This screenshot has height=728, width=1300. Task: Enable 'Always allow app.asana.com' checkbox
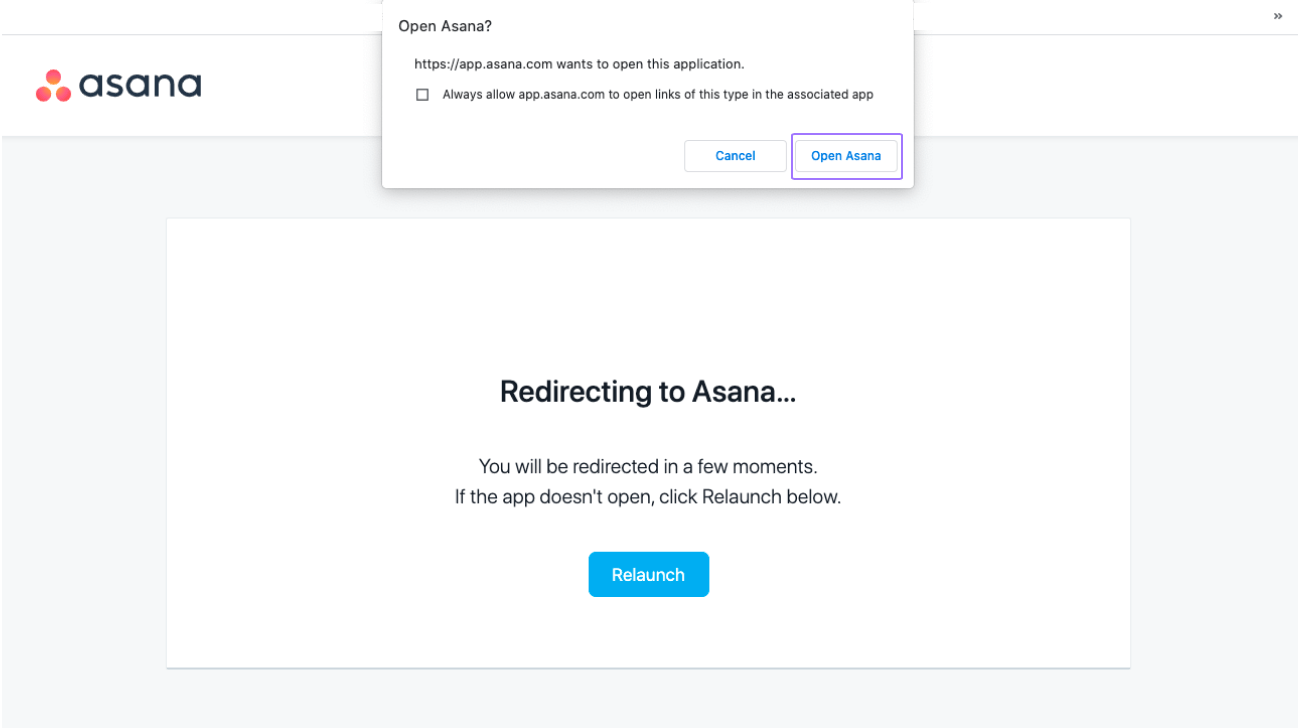click(422, 94)
